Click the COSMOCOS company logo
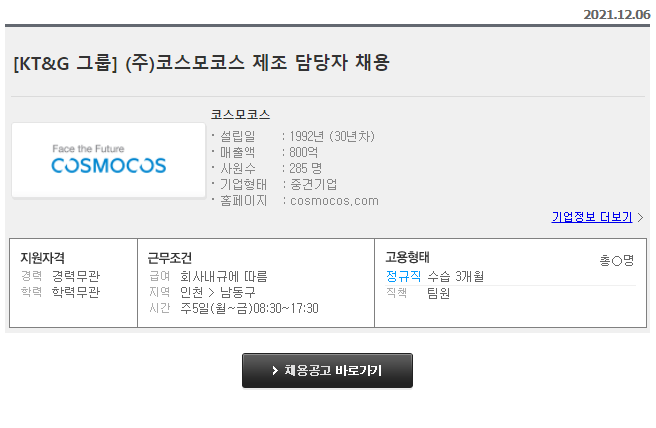The image size is (656, 428). [109, 160]
